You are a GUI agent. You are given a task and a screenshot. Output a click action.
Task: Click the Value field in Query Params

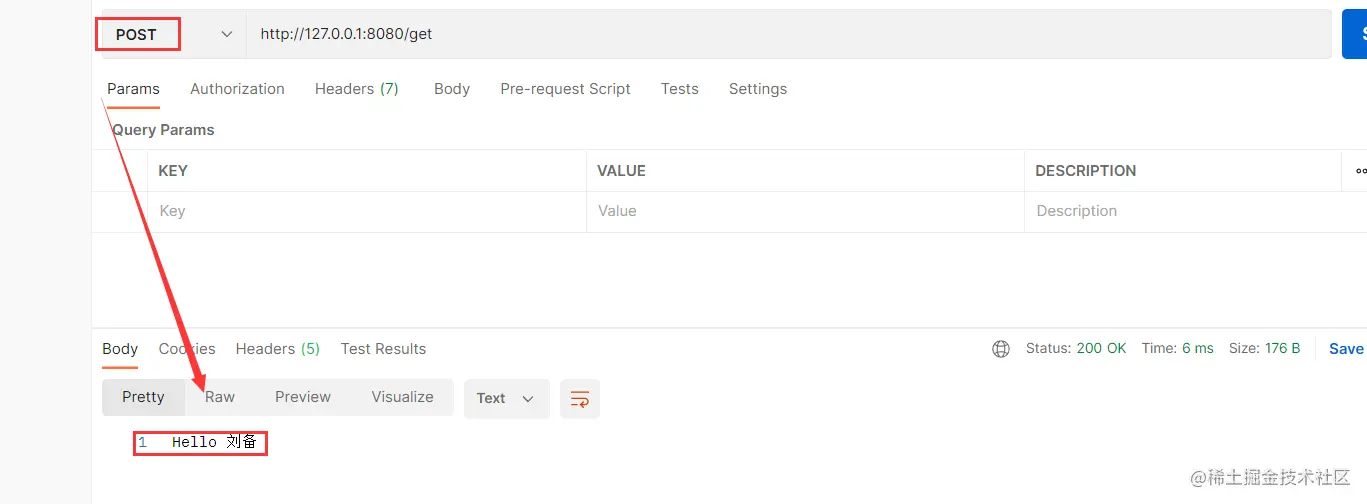[804, 211]
